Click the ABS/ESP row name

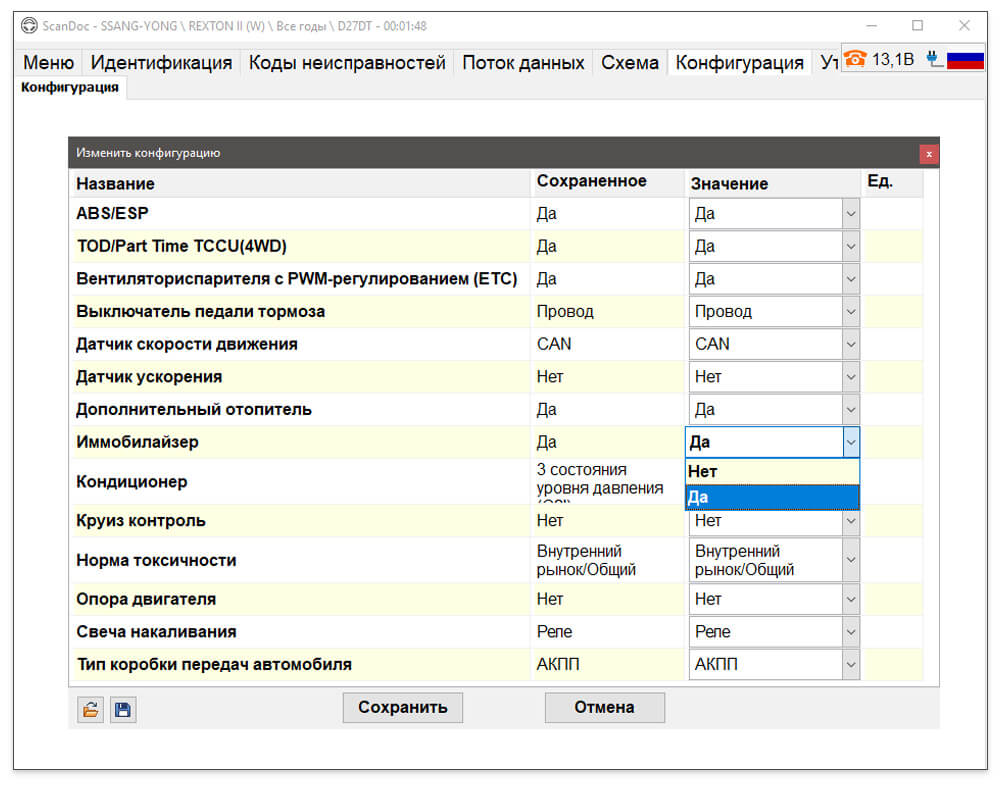pos(112,214)
